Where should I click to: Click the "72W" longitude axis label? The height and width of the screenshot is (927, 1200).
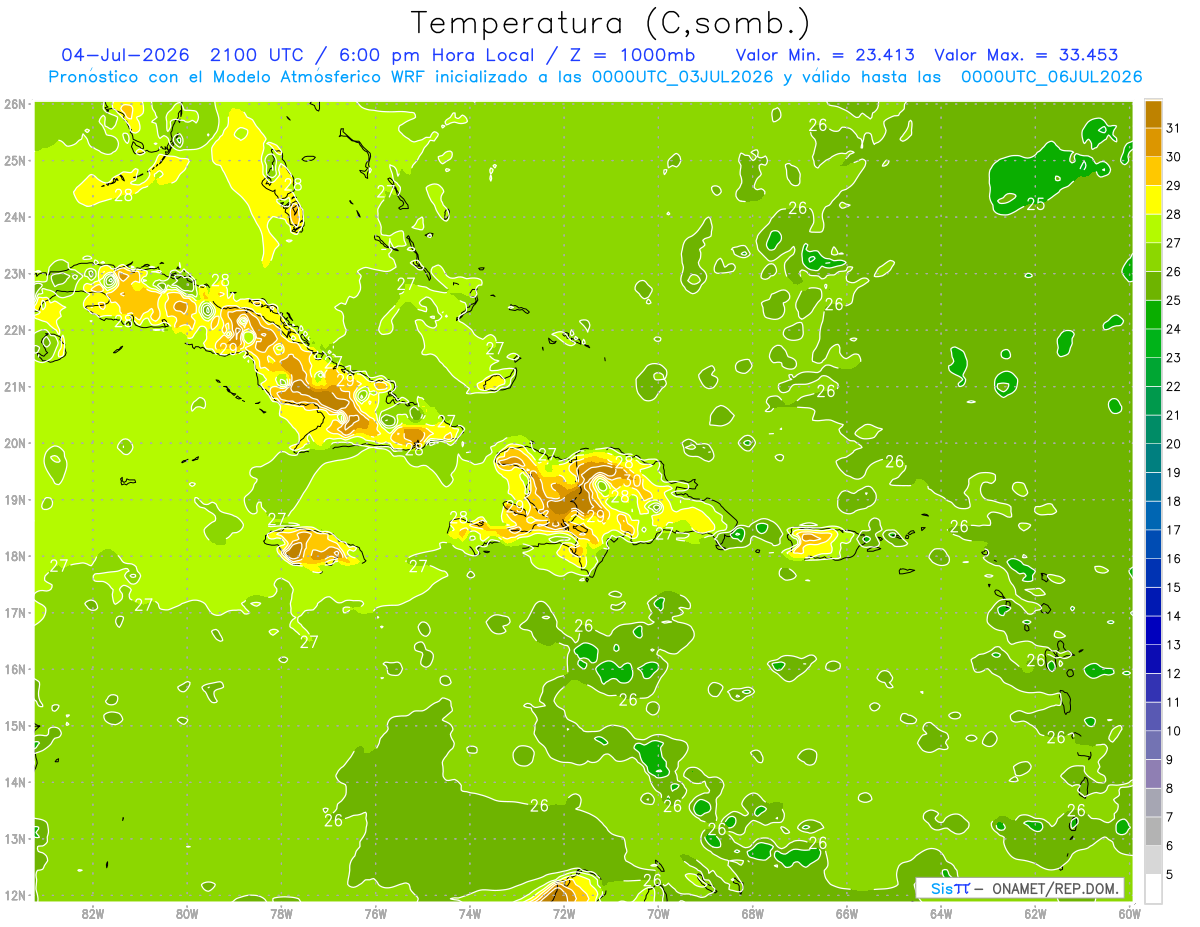tap(564, 913)
